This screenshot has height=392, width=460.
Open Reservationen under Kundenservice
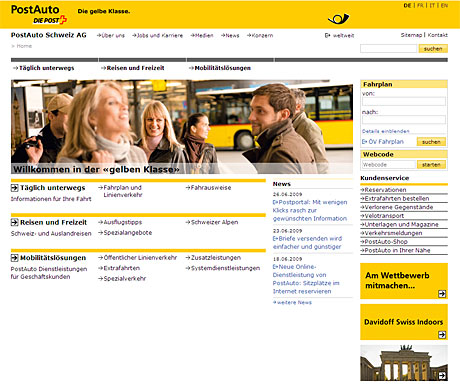click(x=383, y=190)
